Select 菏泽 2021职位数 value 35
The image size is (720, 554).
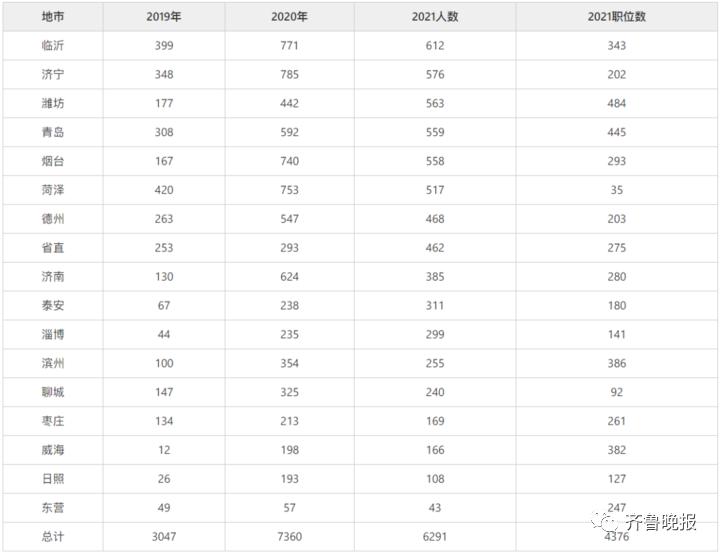click(617, 190)
